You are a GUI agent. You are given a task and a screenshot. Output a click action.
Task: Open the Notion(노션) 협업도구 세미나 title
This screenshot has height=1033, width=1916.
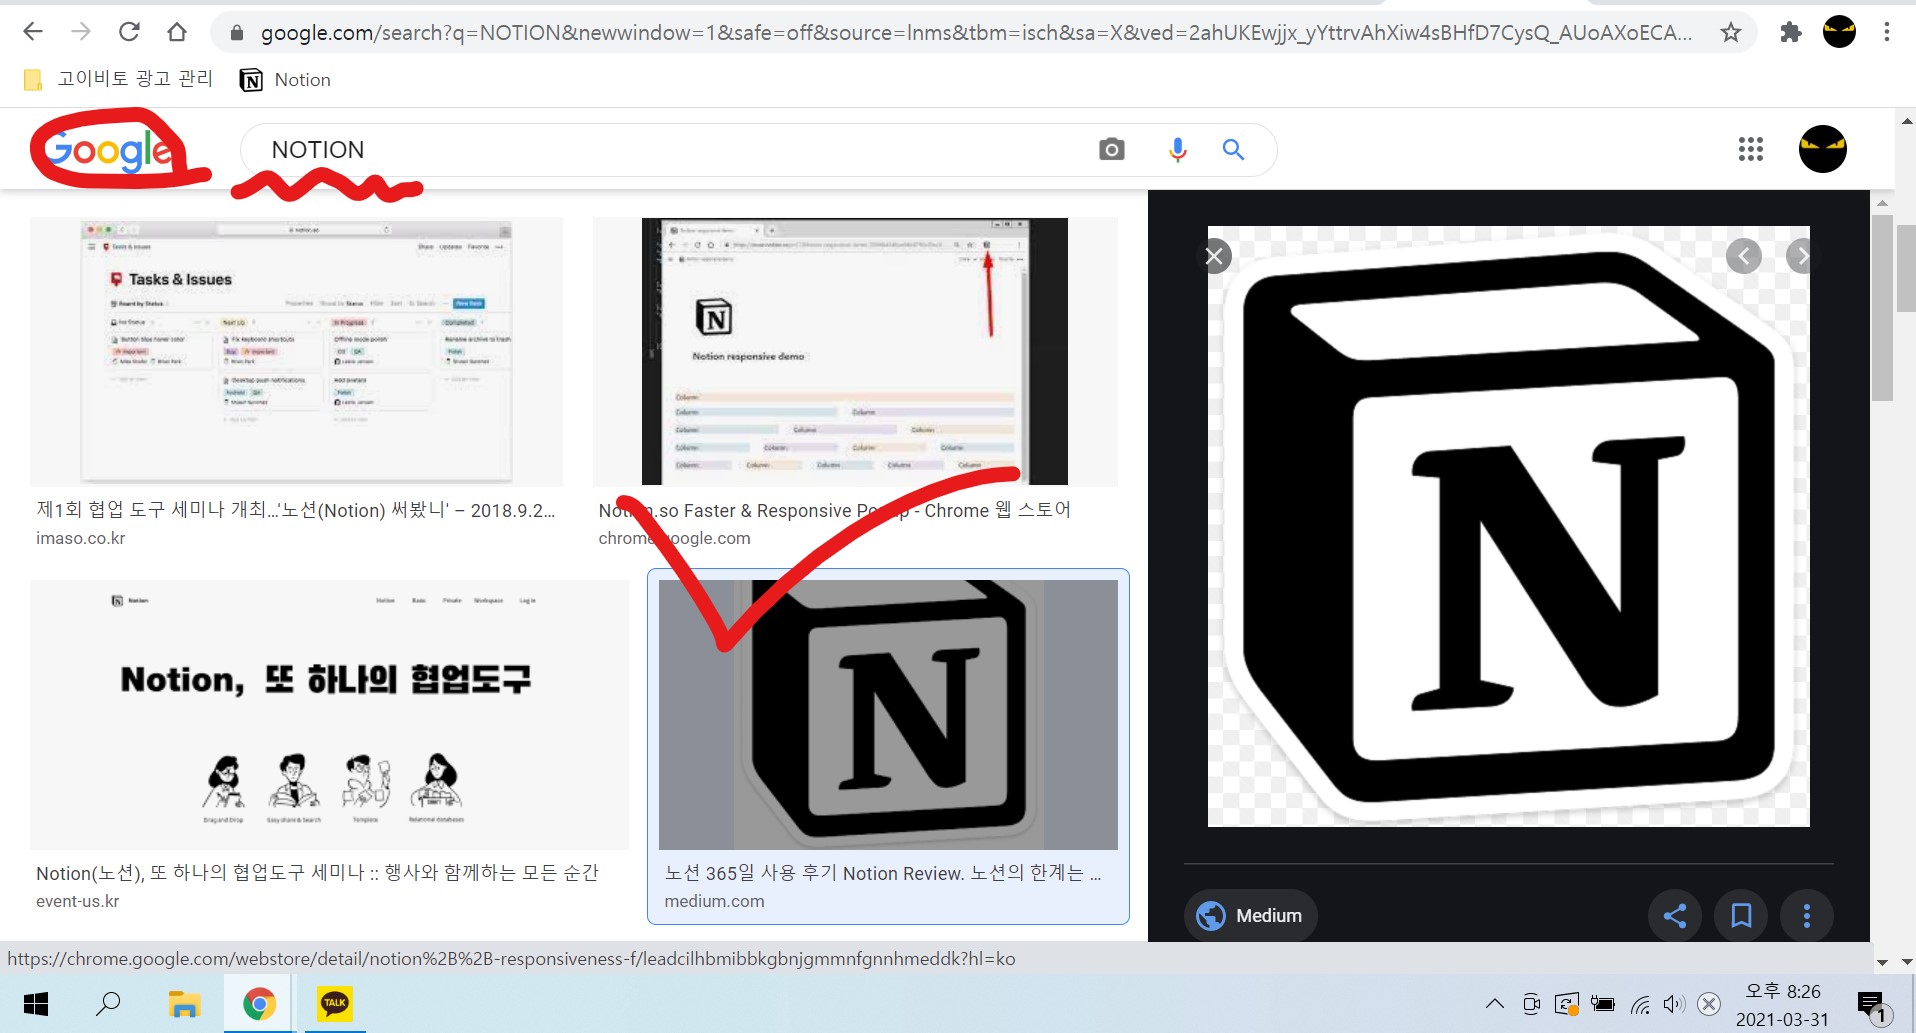(x=317, y=873)
